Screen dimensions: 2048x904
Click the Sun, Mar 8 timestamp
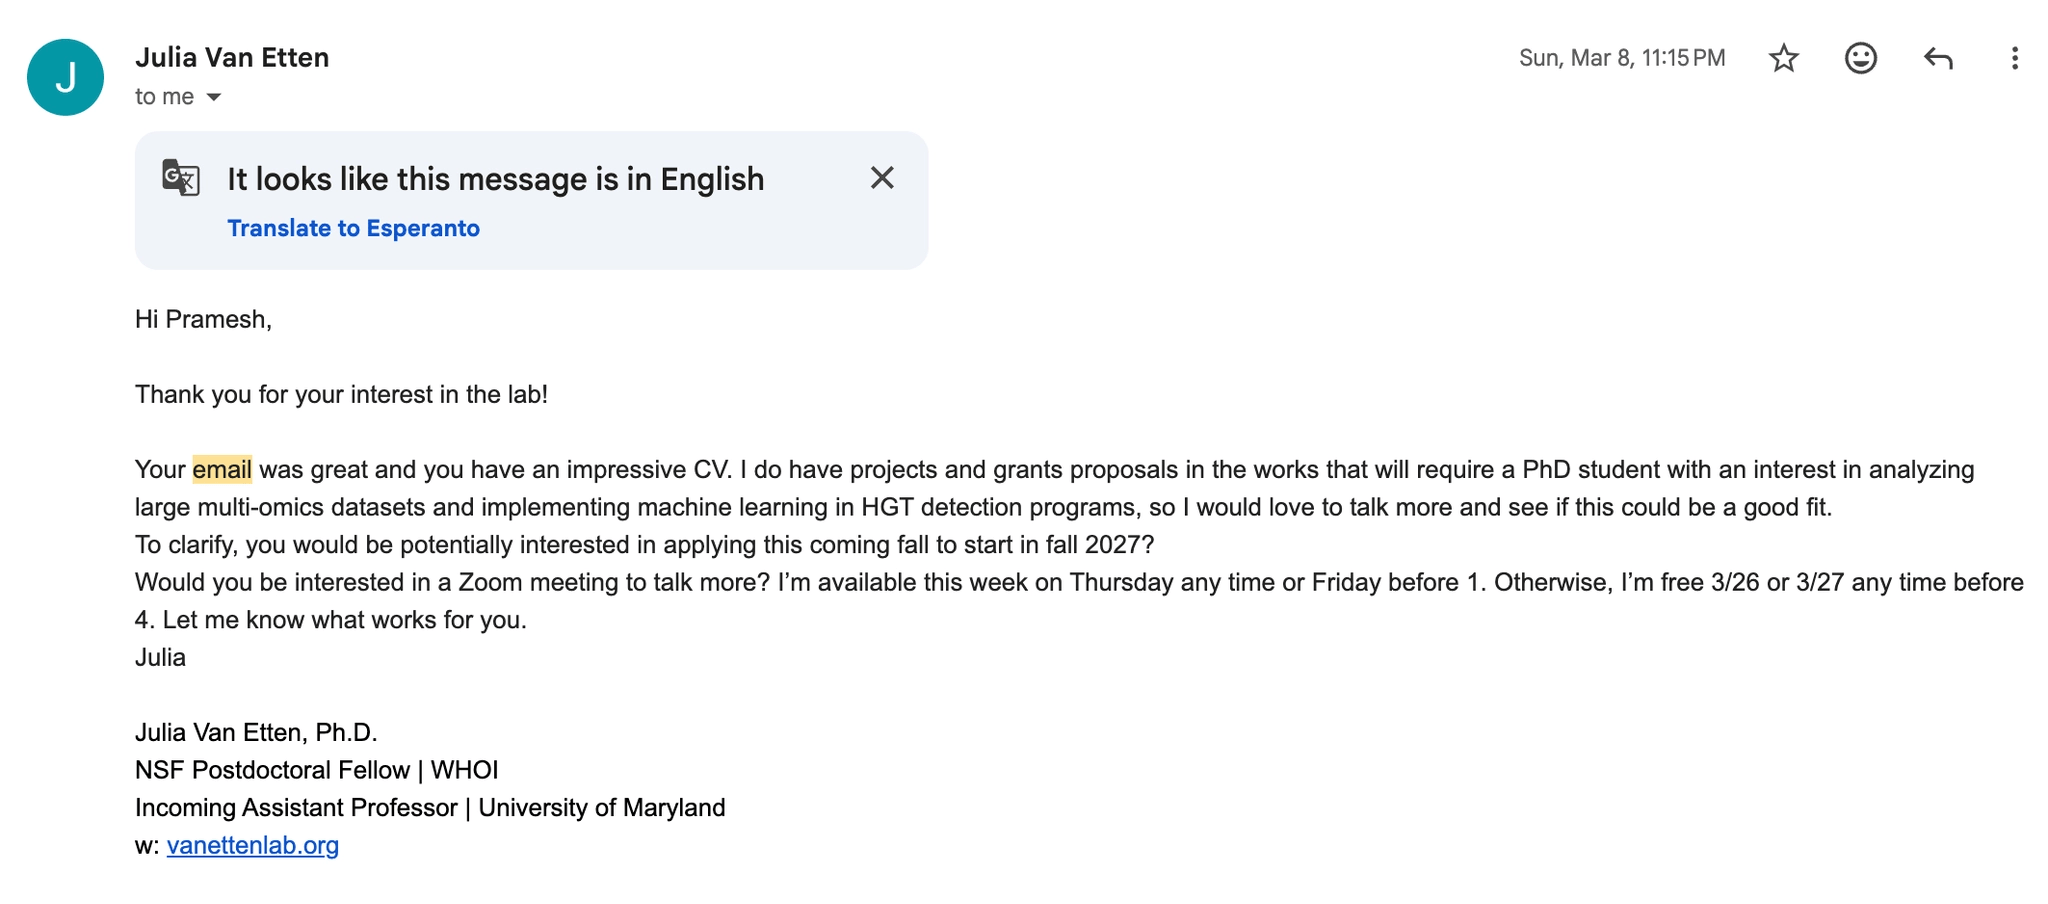[x=1621, y=58]
